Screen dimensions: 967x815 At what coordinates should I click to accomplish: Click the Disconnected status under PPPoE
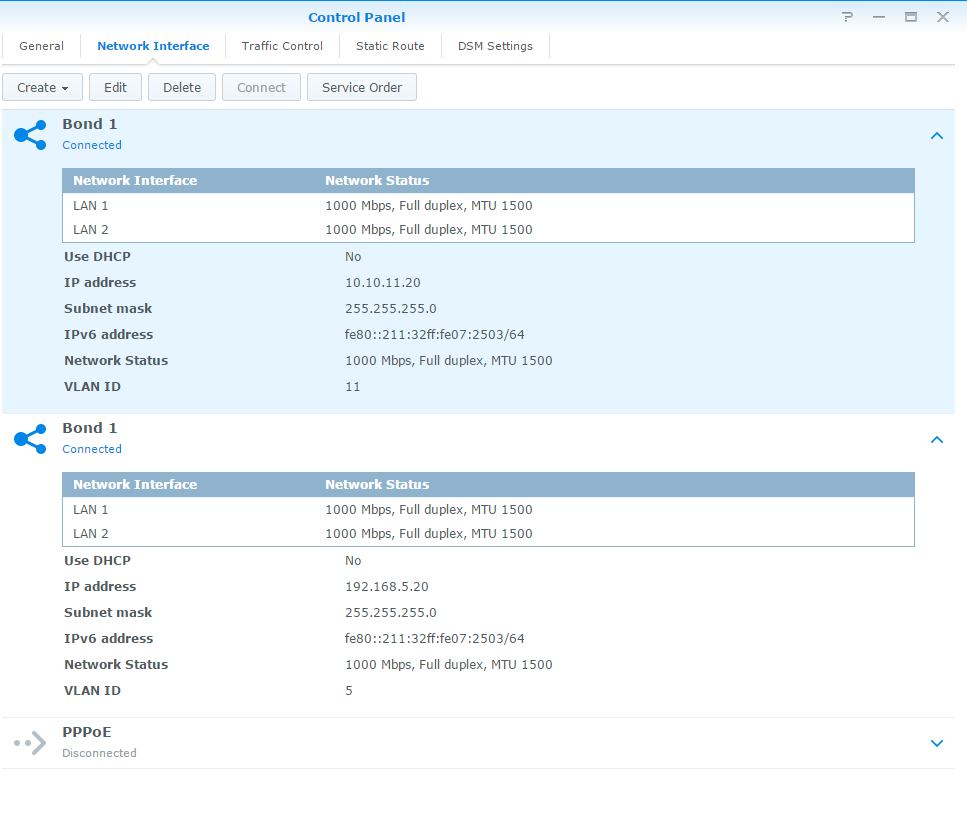point(99,753)
